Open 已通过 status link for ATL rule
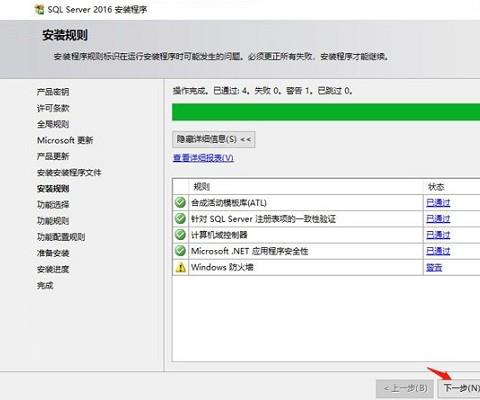The image size is (480, 400). [x=438, y=203]
